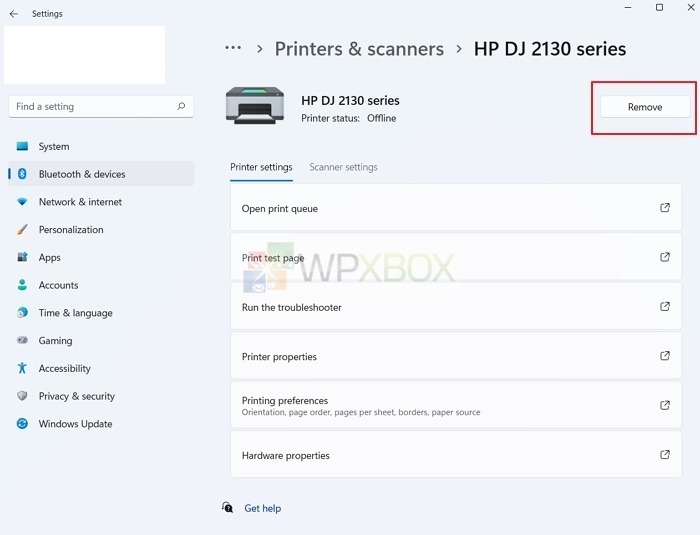Minimize the Settings window
Screen dimensions: 700x535
(x=628, y=8)
